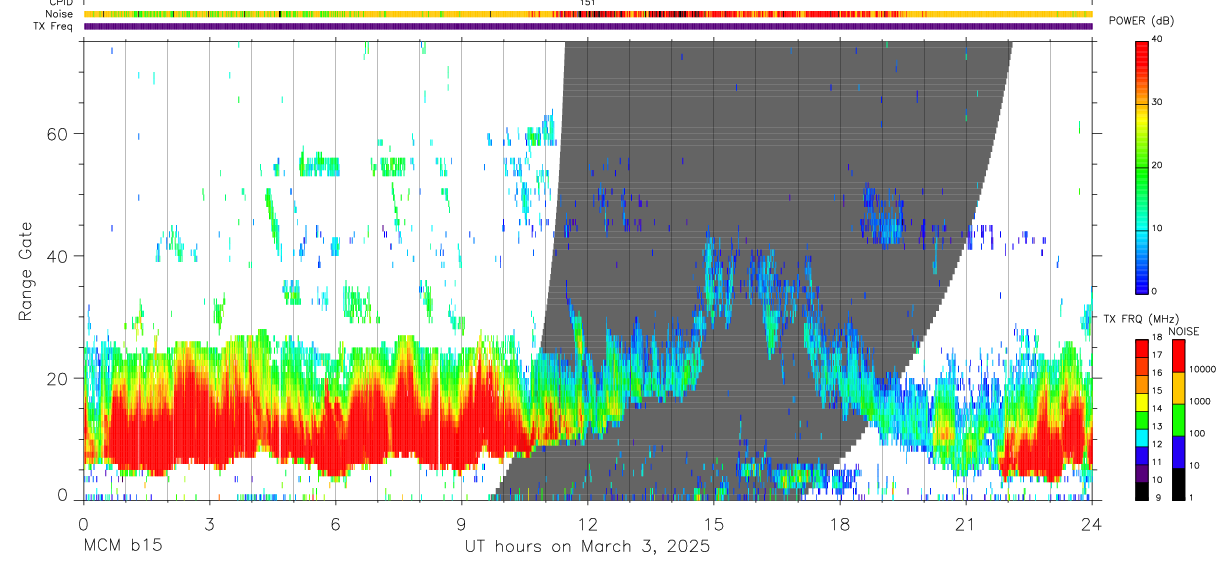Click x-axis hour tick 6
The width and height of the screenshot is (1228, 567).
[335, 523]
